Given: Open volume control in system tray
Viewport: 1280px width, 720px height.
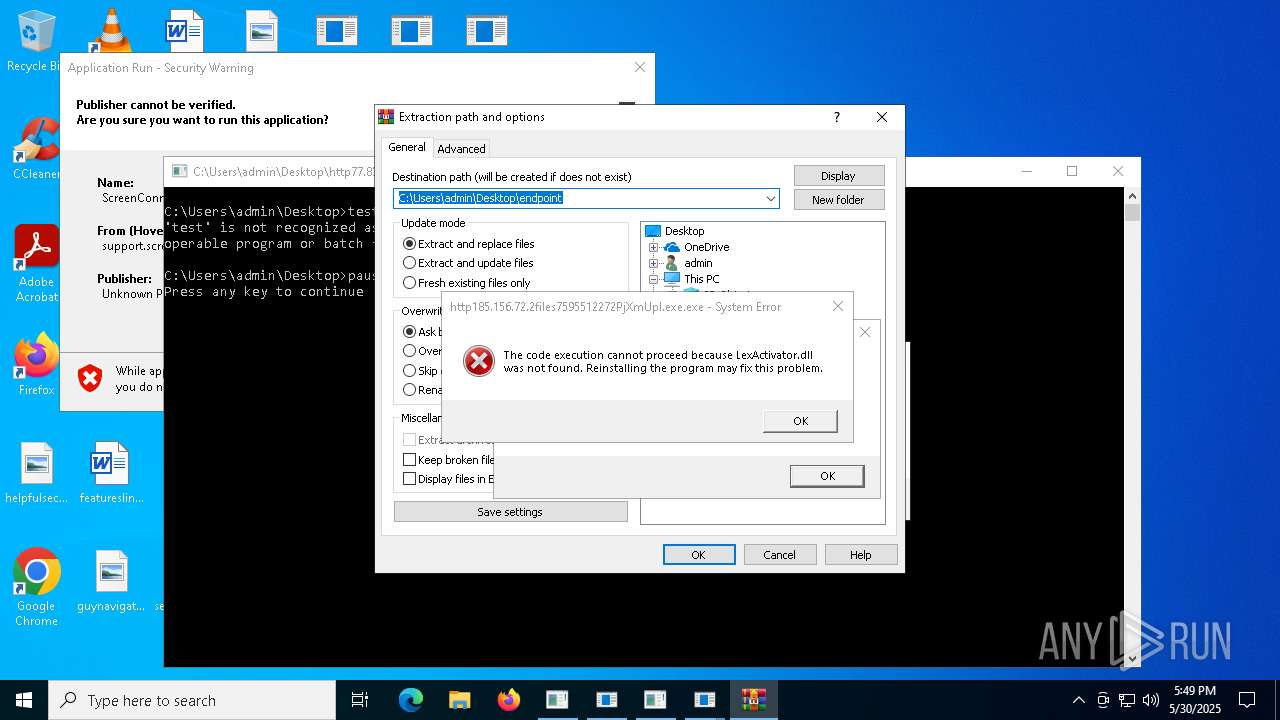Looking at the screenshot, I should click(1151, 700).
